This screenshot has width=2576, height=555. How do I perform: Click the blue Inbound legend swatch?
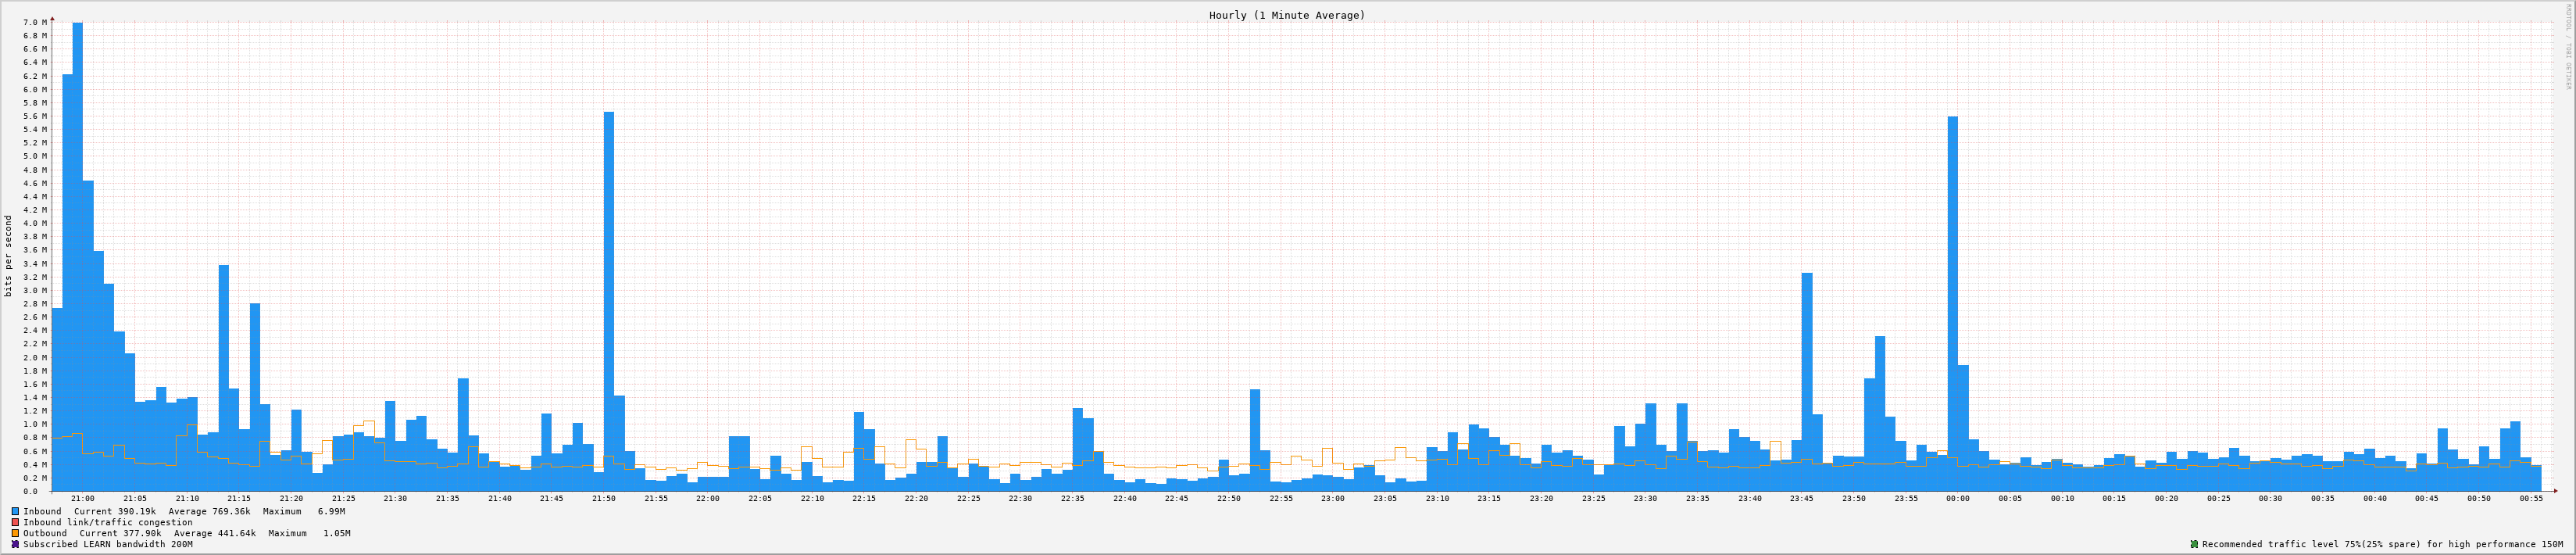pyautogui.click(x=15, y=511)
